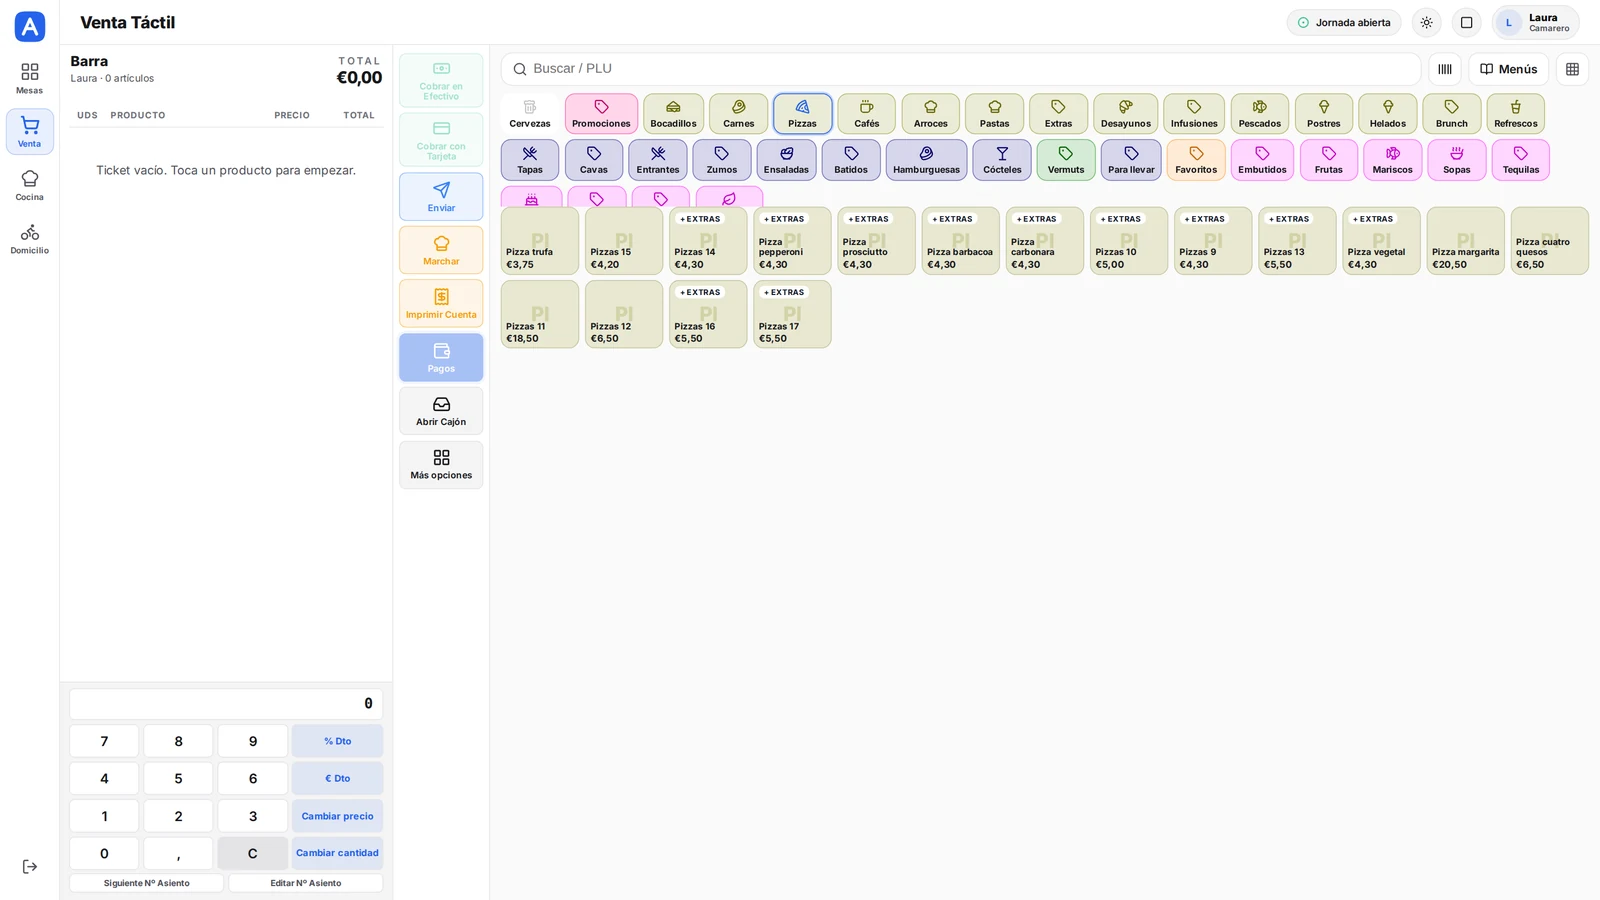Open the Helados category
The image size is (1600, 900).
coord(1387,114)
